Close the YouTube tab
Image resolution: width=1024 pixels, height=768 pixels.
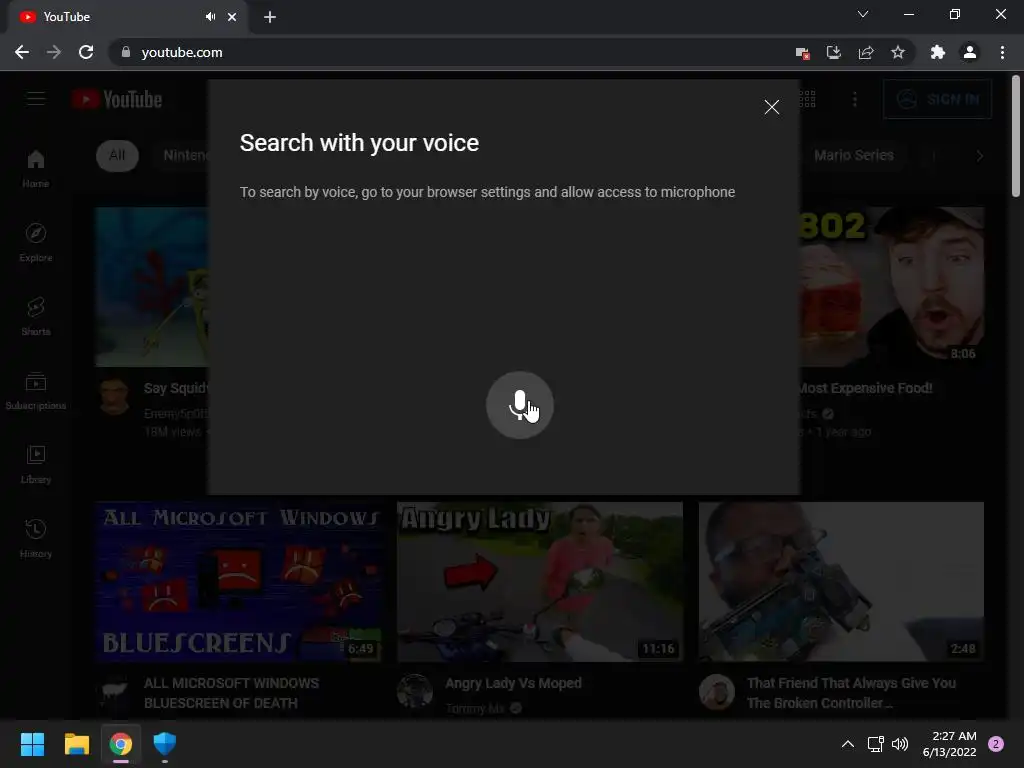[x=232, y=17]
